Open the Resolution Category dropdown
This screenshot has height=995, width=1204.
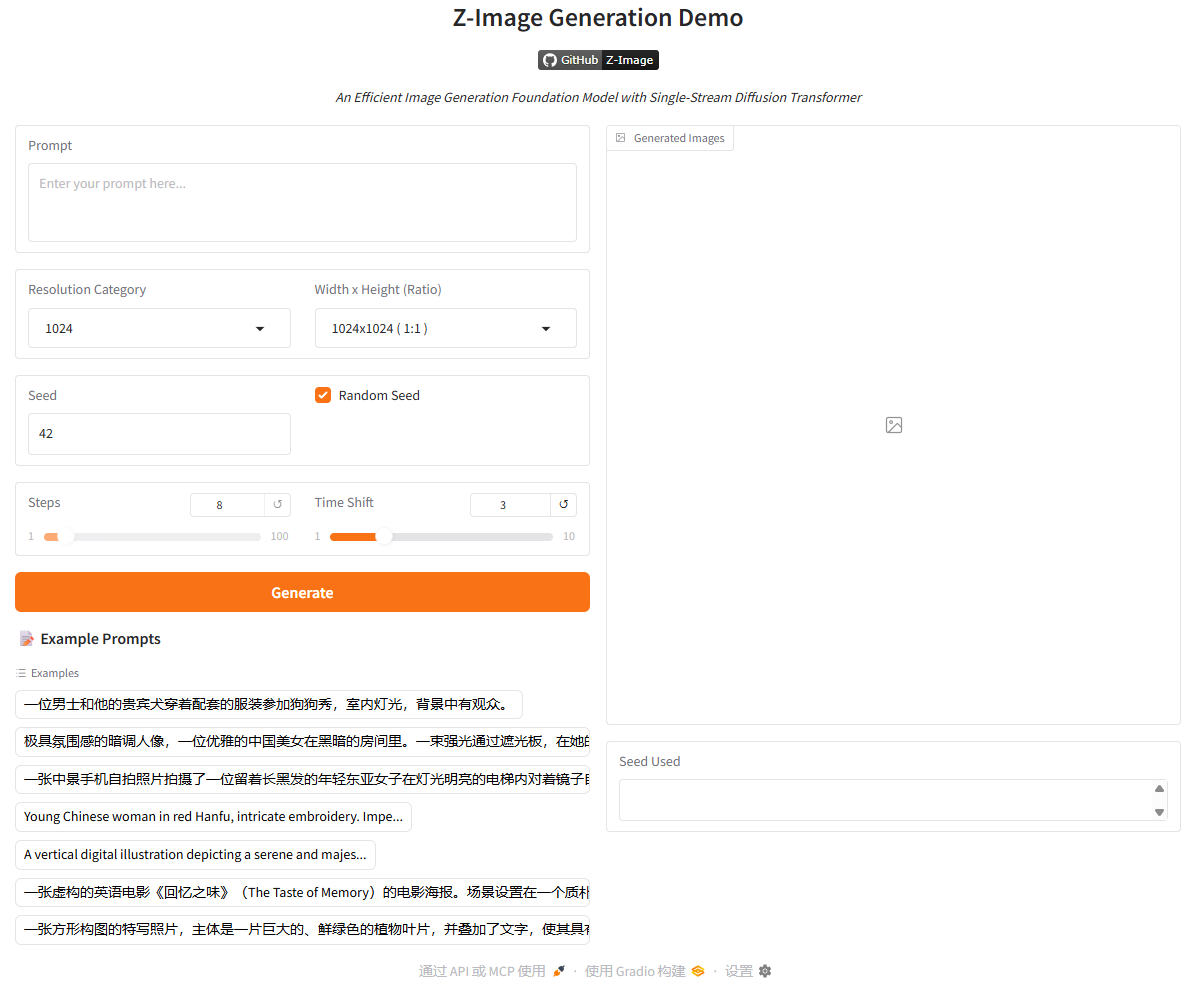159,328
